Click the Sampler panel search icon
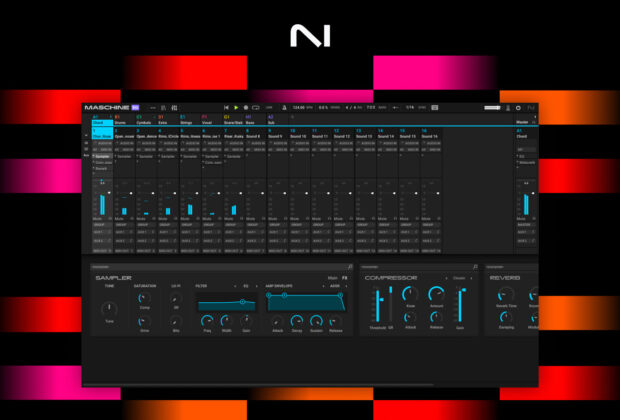Image resolution: width=620 pixels, height=420 pixels. (x=350, y=267)
